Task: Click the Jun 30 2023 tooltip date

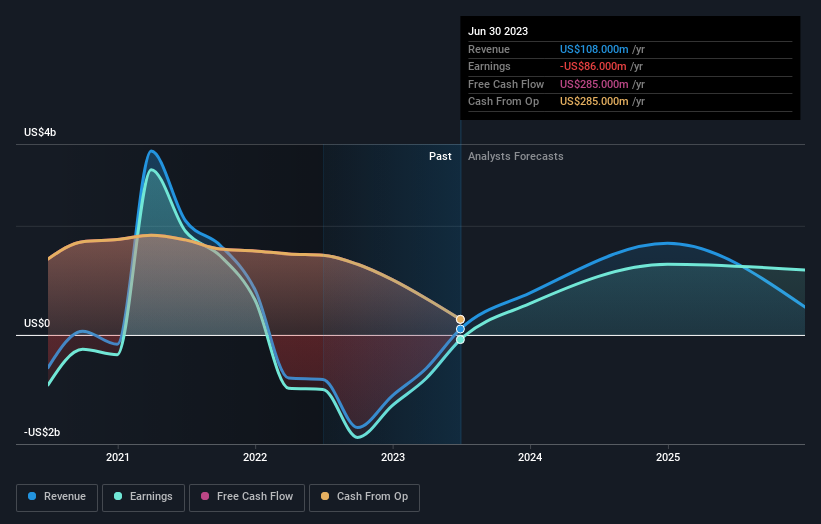Action: [x=498, y=31]
